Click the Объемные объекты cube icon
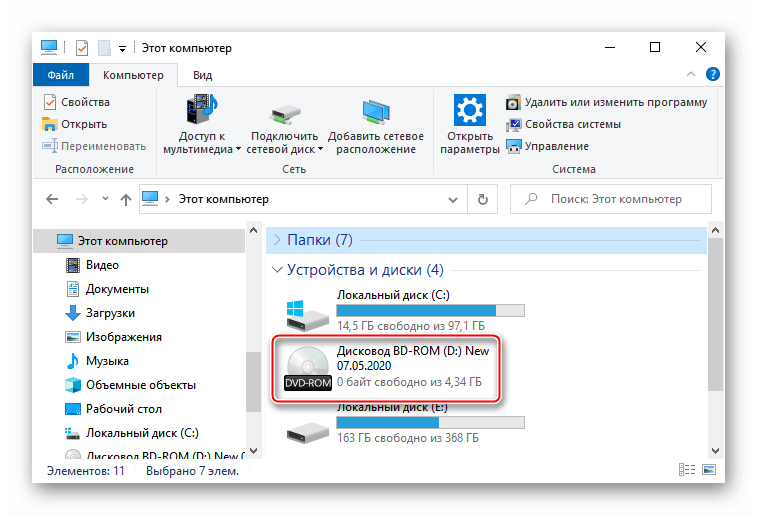Screen dimensions: 757x515 click(73, 385)
